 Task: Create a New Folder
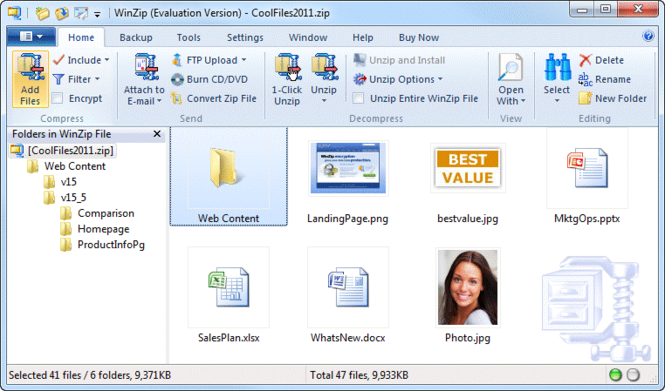tap(612, 98)
